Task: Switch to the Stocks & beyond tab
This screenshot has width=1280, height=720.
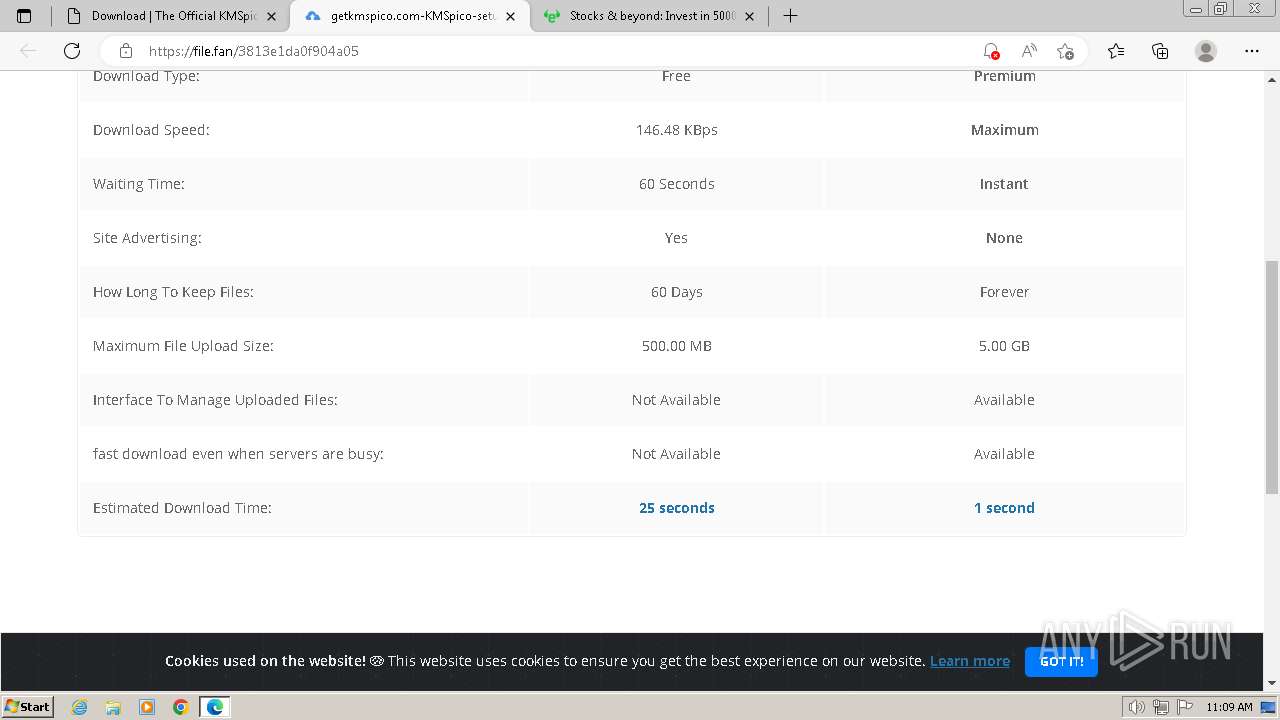Action: click(x=650, y=16)
